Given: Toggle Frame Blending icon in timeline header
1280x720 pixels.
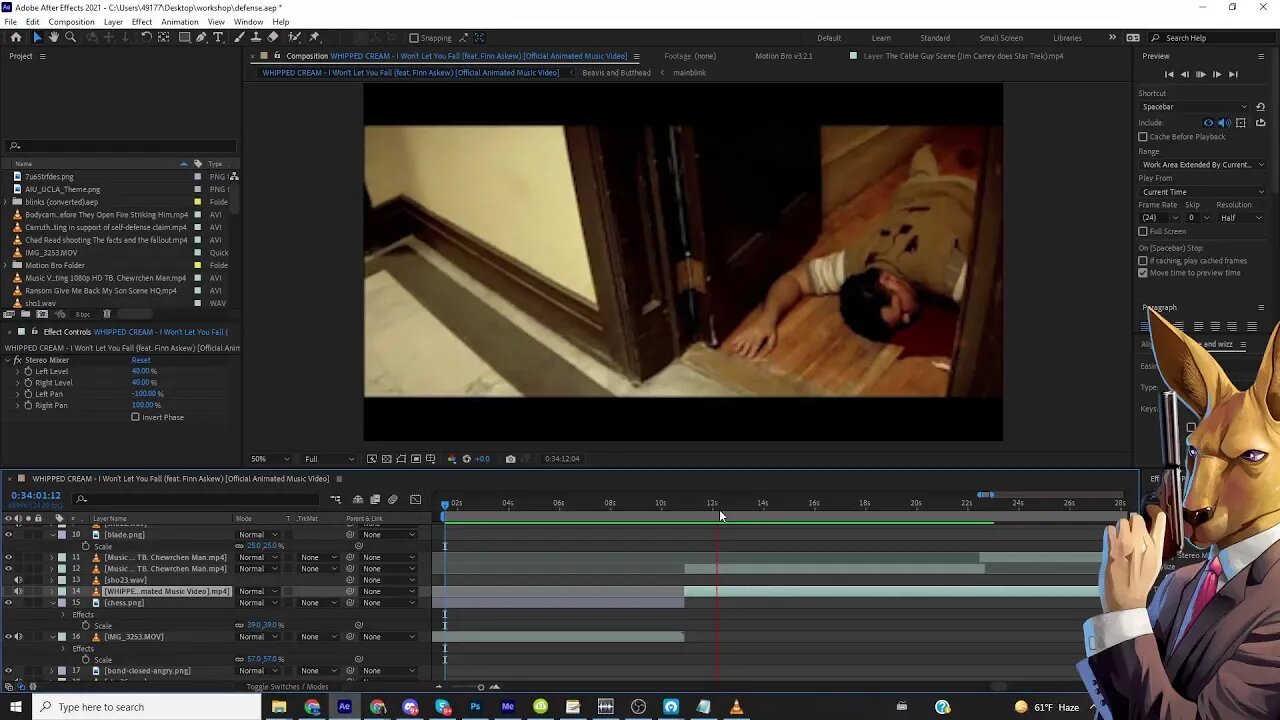Looking at the screenshot, I should point(375,499).
